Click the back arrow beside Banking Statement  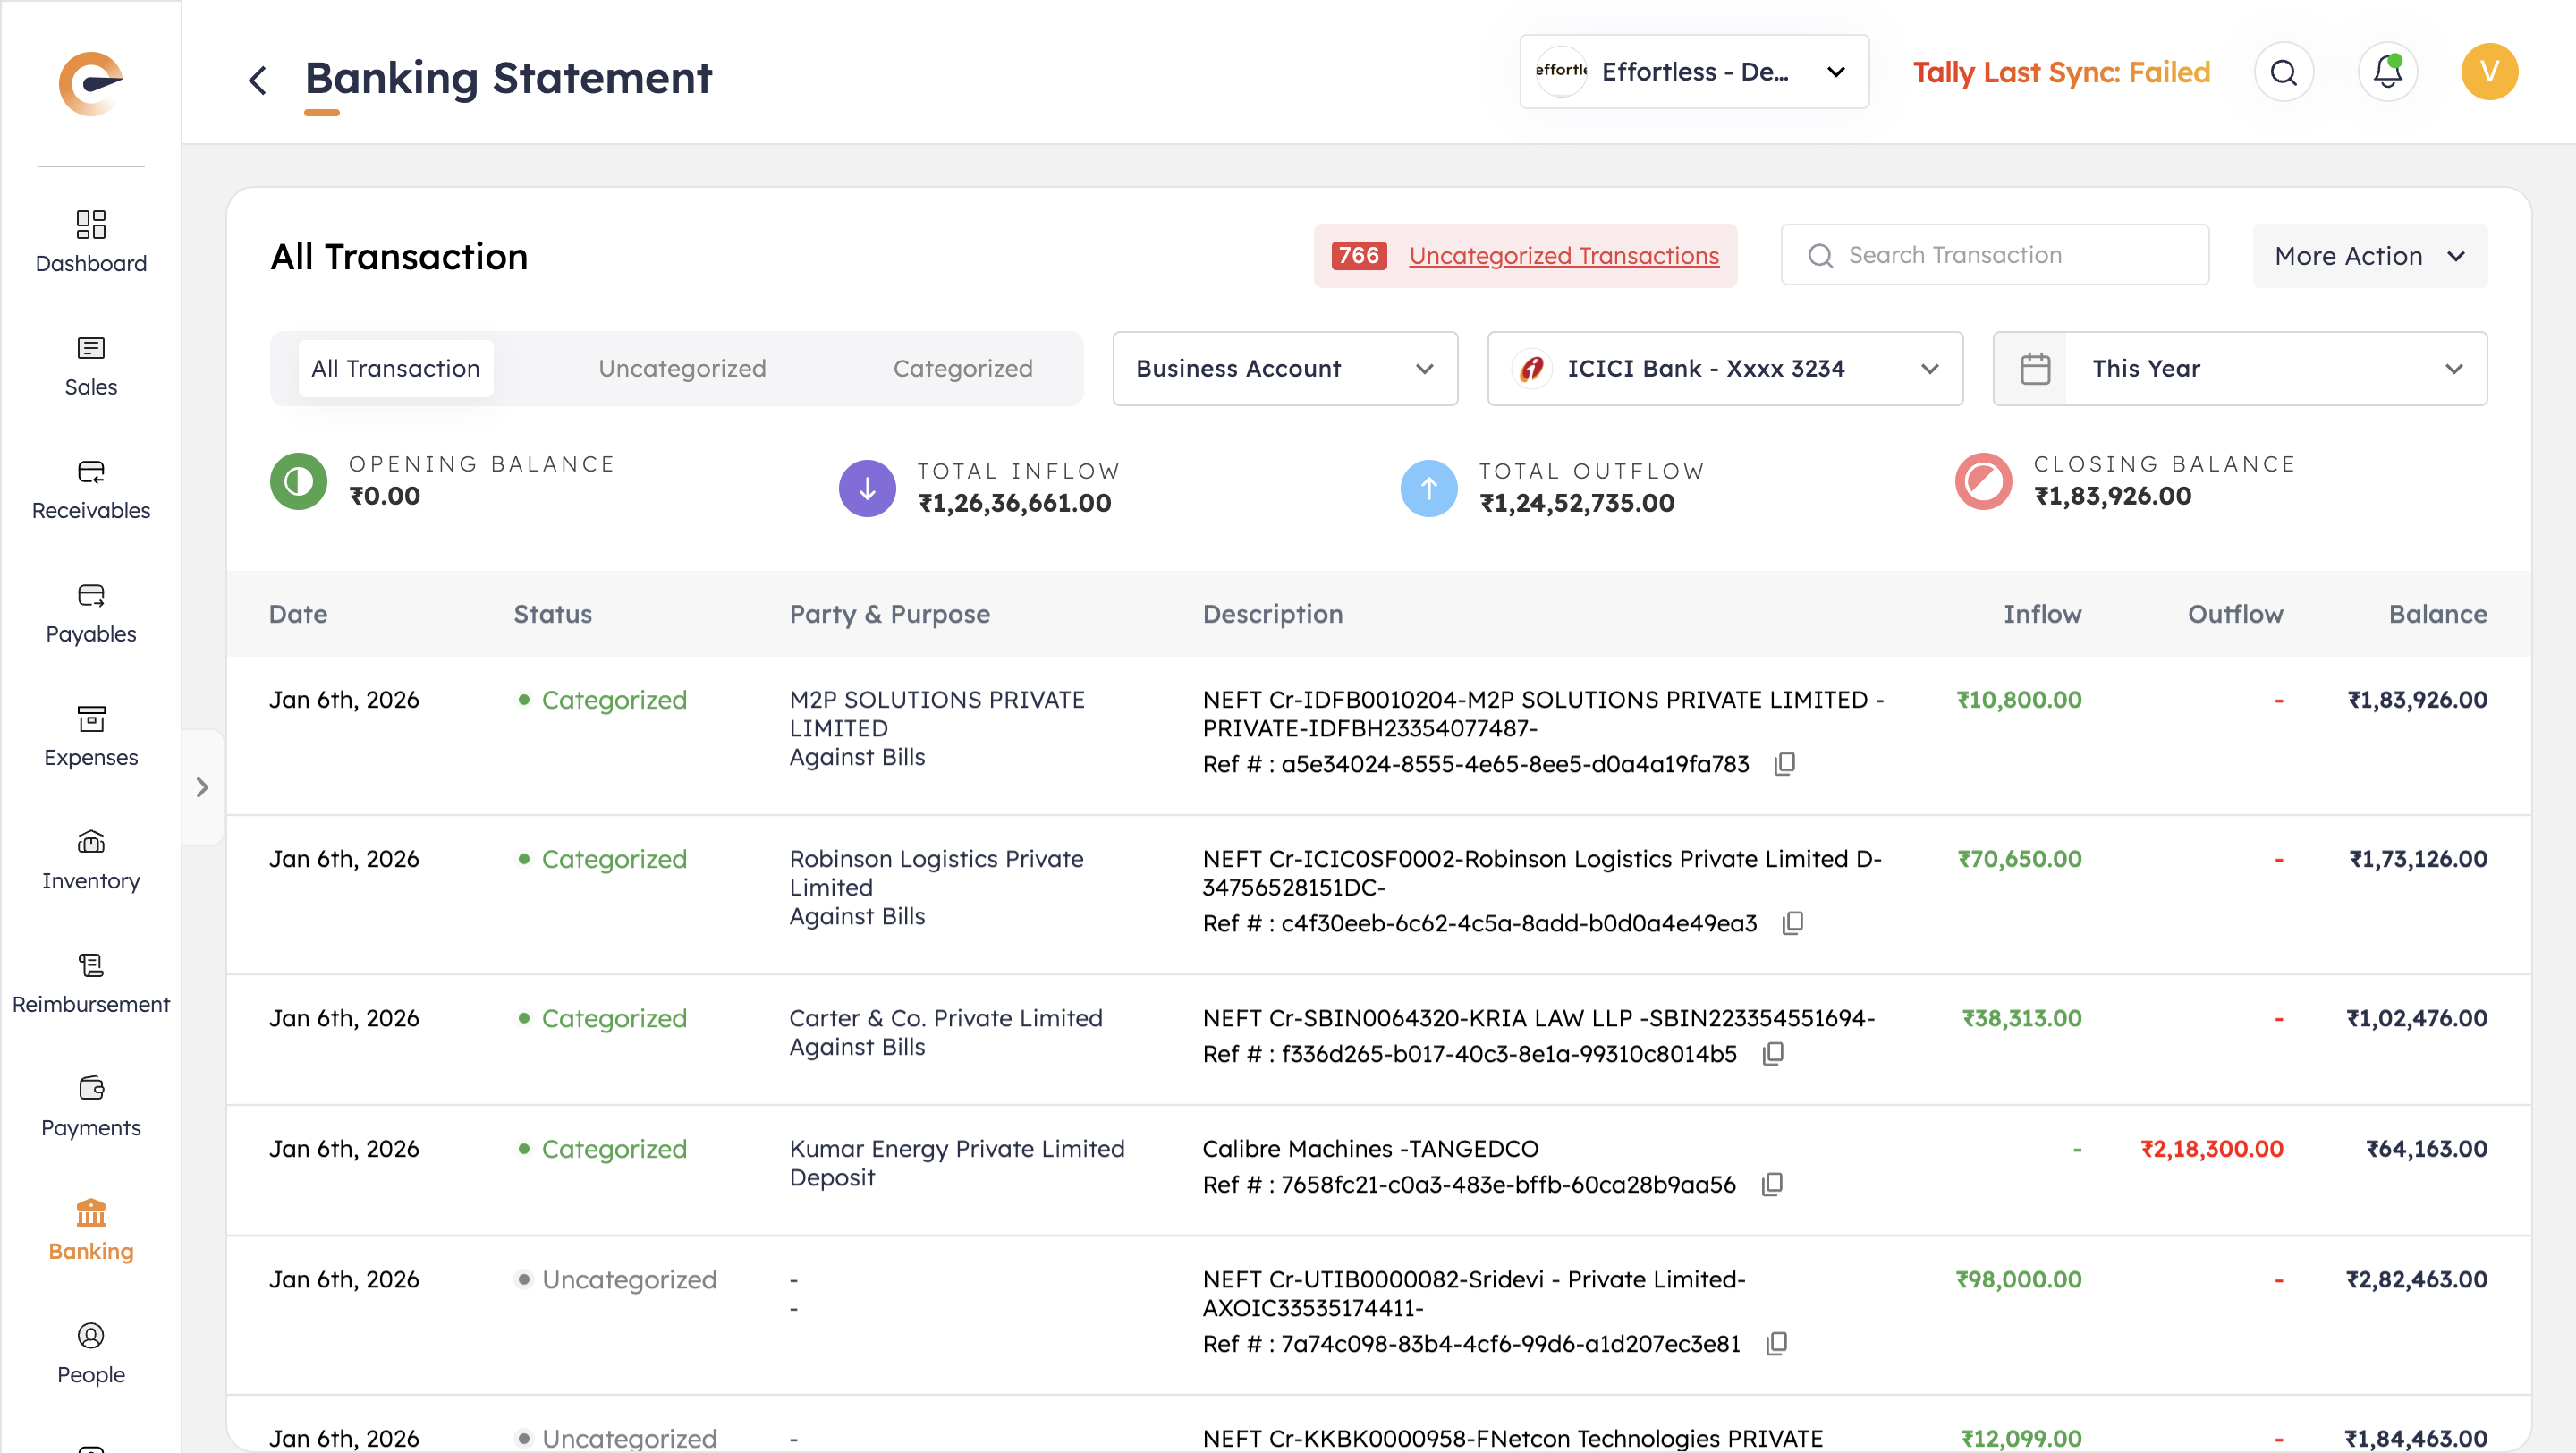click(x=258, y=80)
